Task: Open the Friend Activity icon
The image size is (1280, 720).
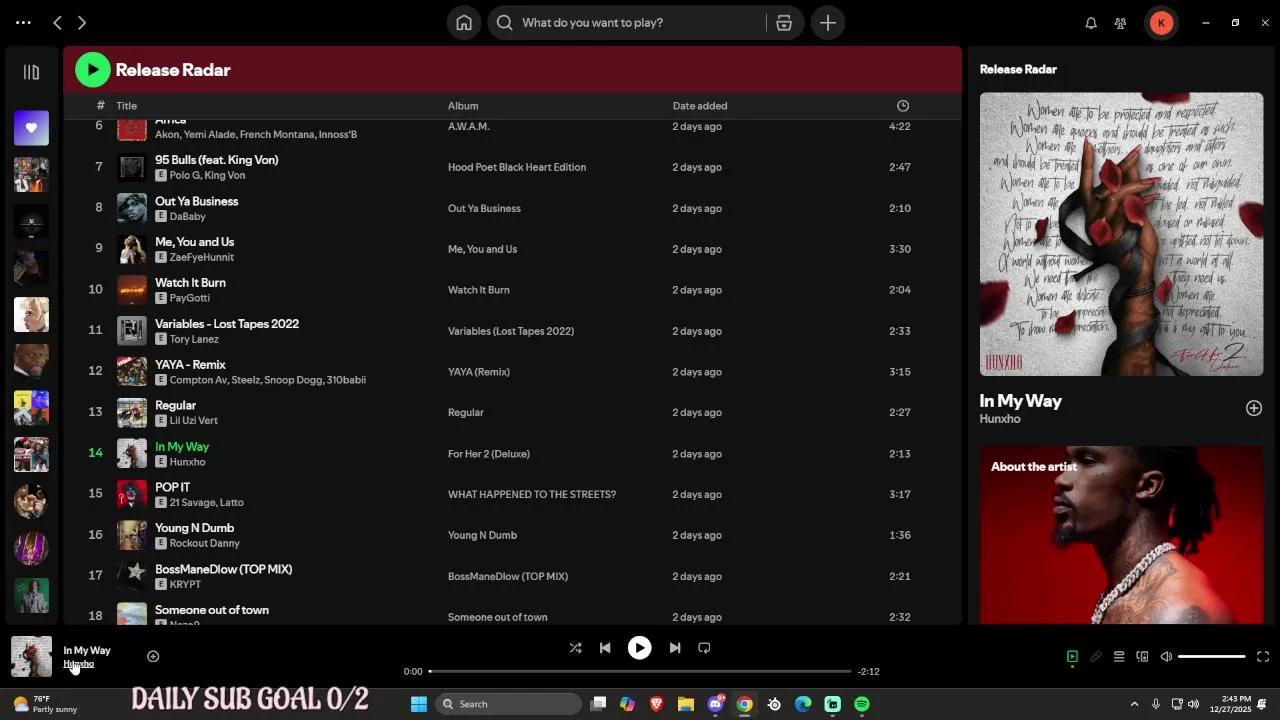Action: 1121,23
